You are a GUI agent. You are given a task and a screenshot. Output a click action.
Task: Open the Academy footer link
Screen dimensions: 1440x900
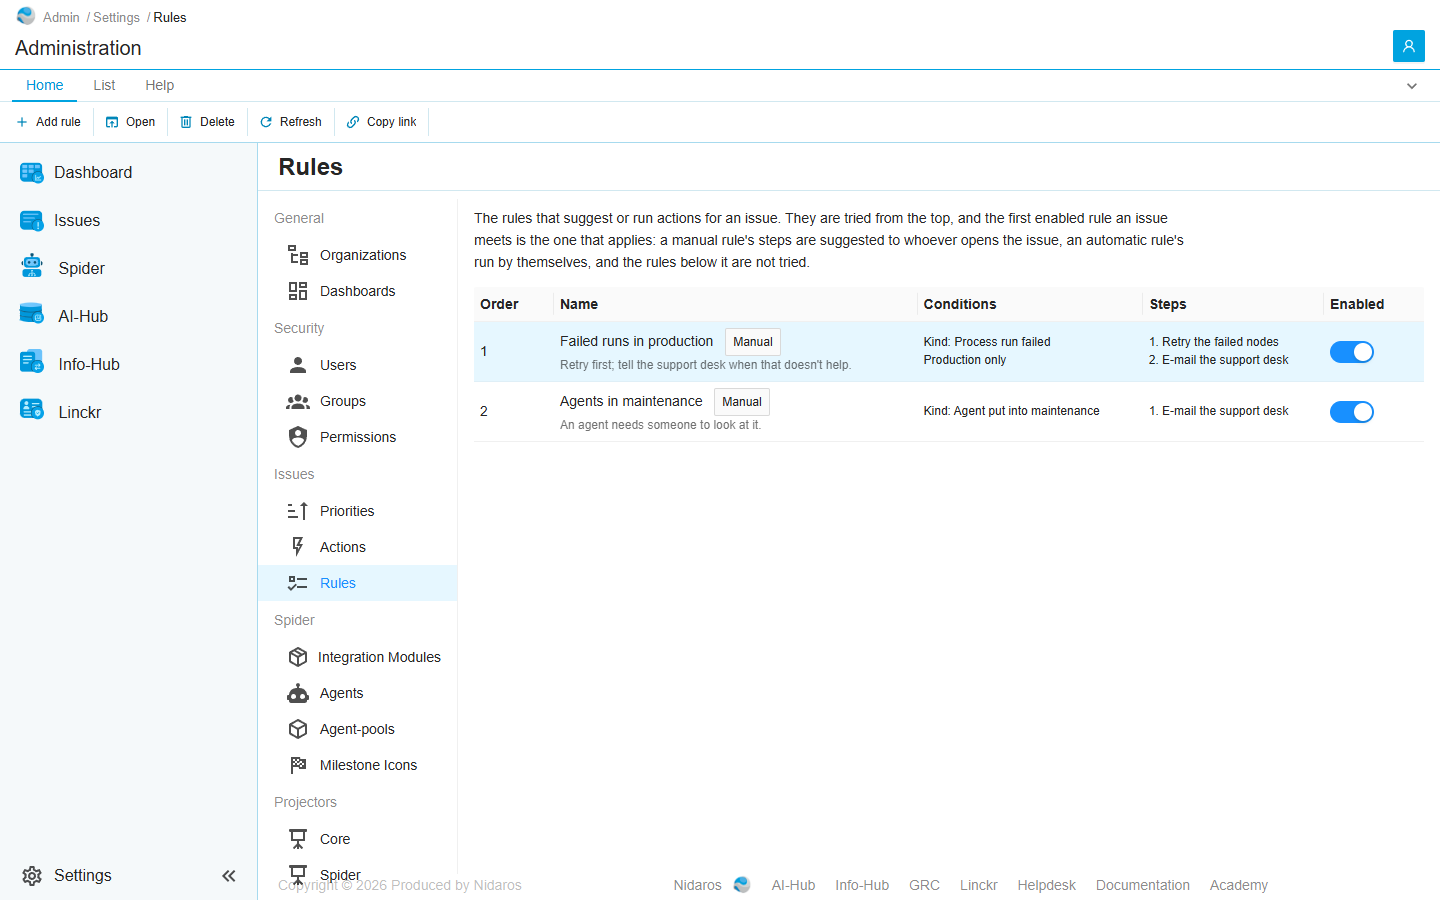click(x=1239, y=885)
